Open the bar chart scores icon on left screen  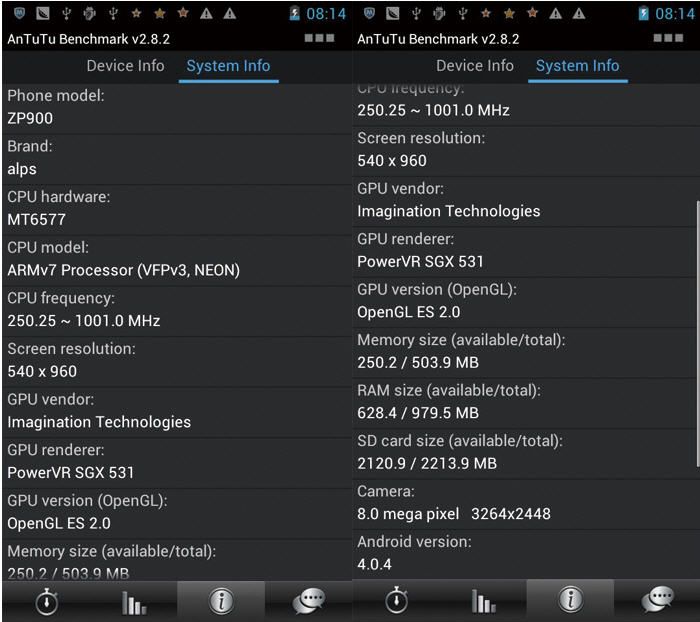pos(134,602)
